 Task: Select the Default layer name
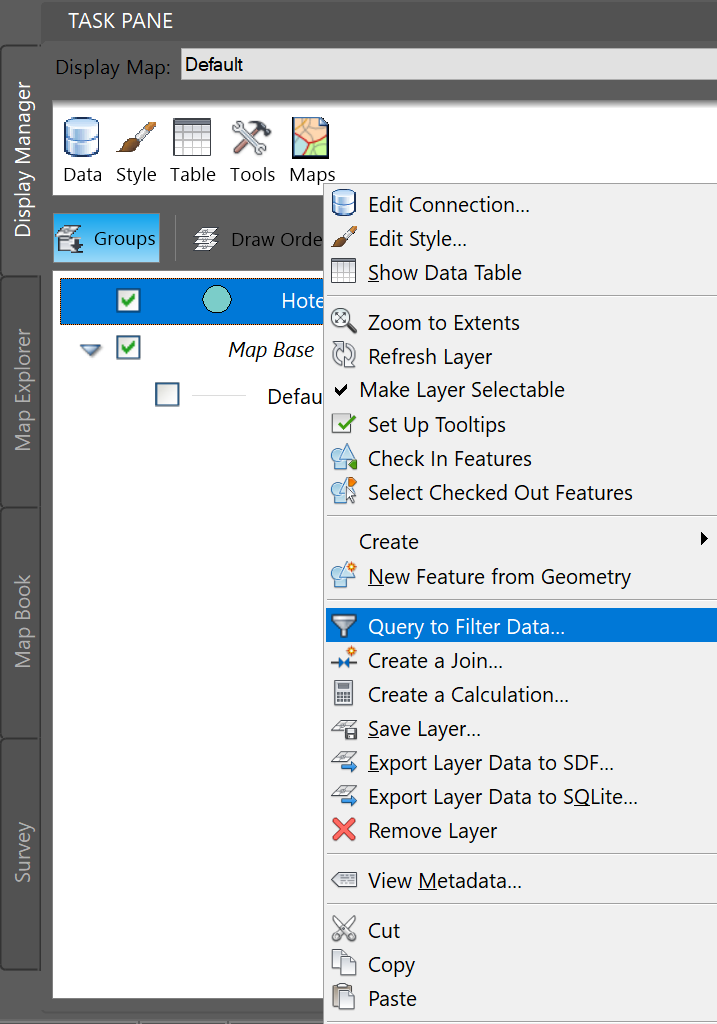[x=295, y=396]
